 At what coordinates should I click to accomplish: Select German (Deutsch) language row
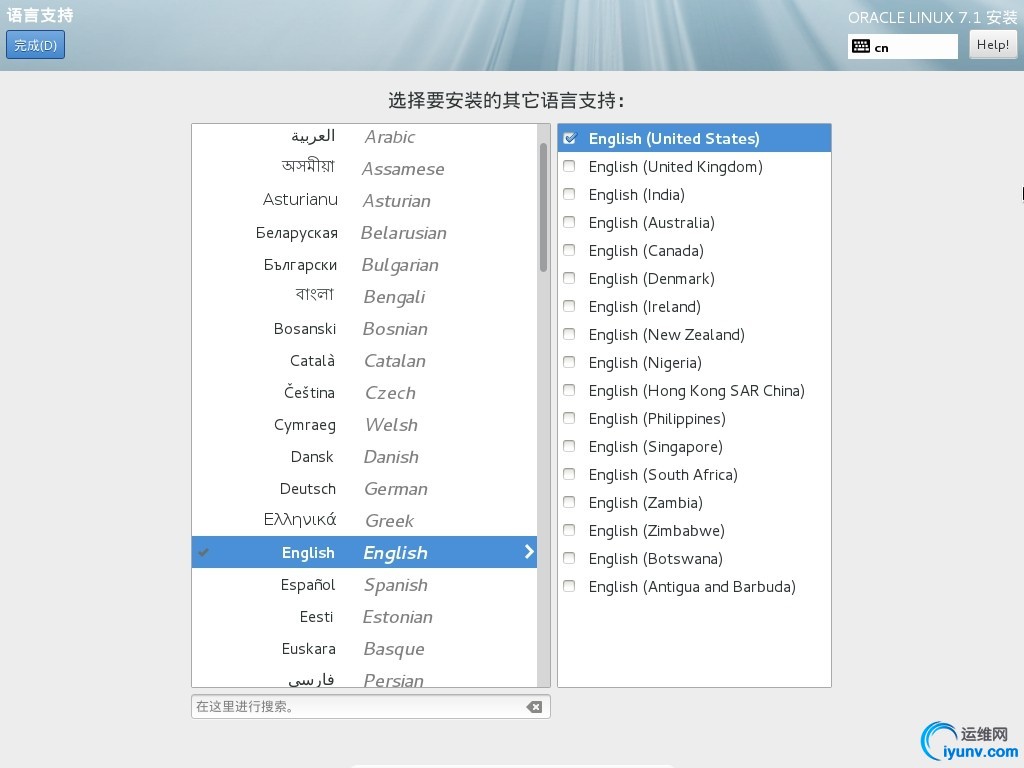coord(364,488)
